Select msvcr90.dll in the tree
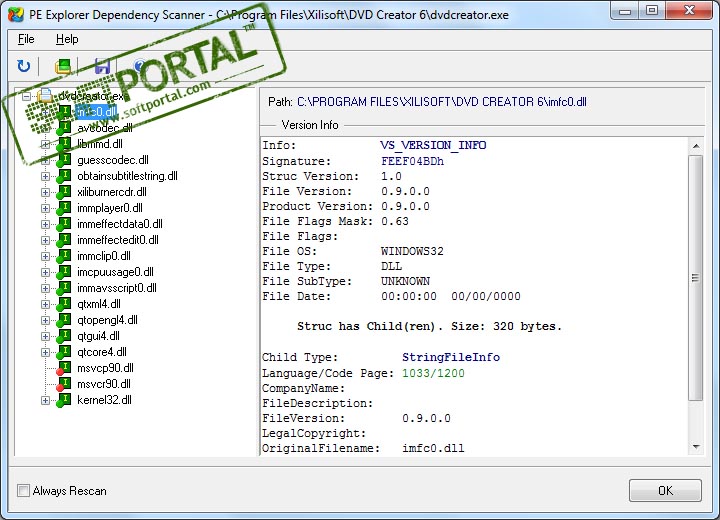Image resolution: width=720 pixels, height=520 pixels. click(104, 384)
